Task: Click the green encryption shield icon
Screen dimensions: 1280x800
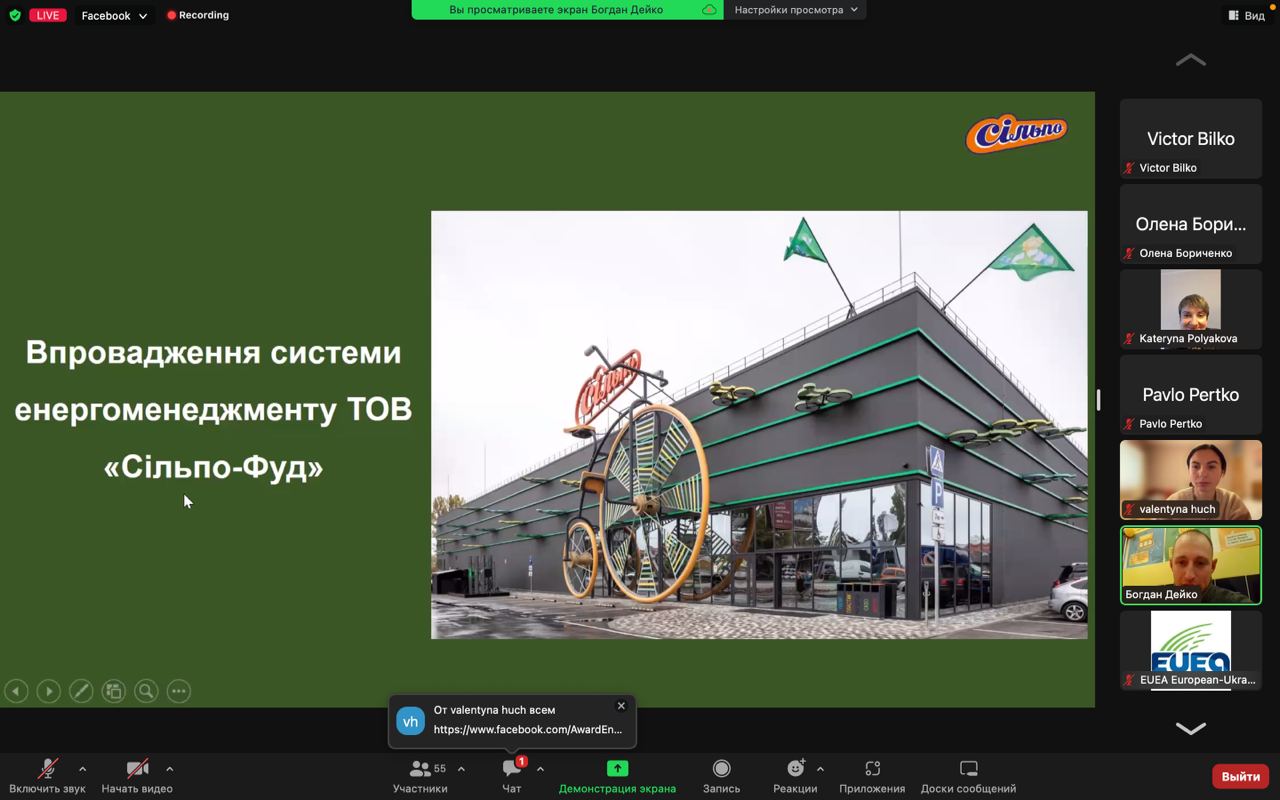Action: point(15,15)
